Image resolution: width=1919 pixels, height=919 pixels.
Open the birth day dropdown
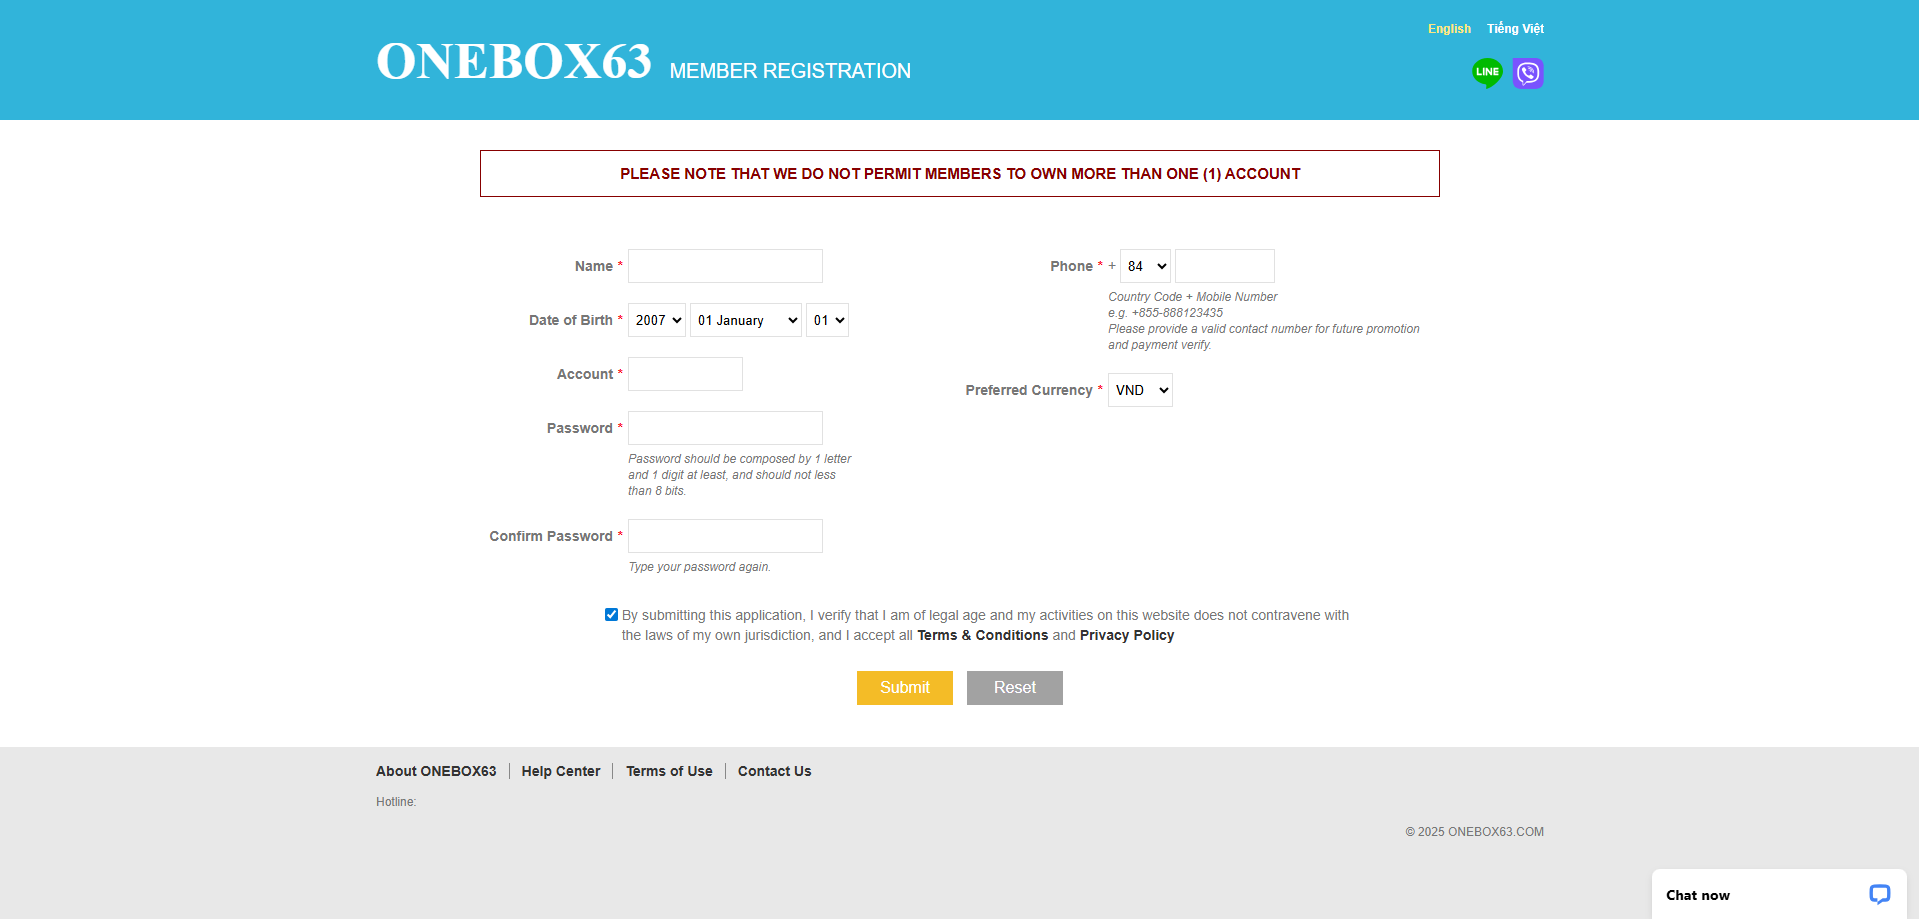click(x=827, y=320)
